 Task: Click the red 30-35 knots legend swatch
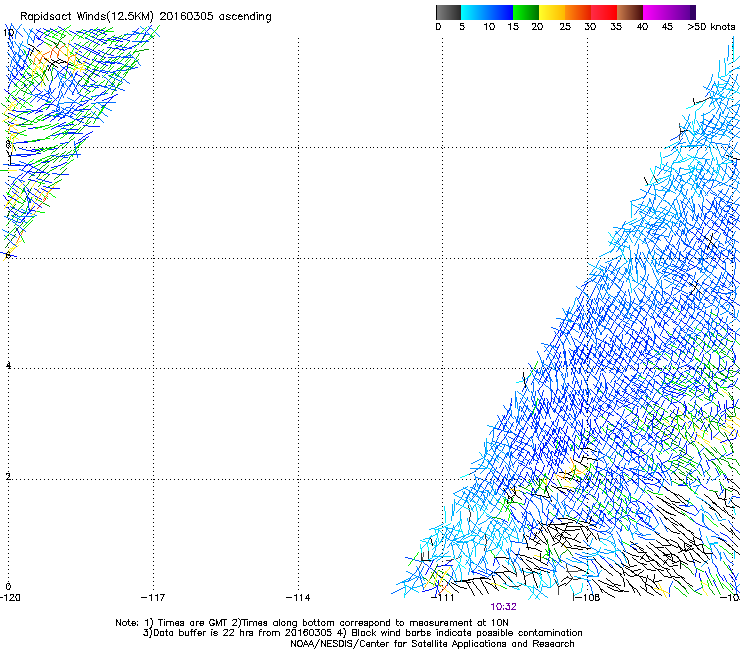(x=604, y=12)
